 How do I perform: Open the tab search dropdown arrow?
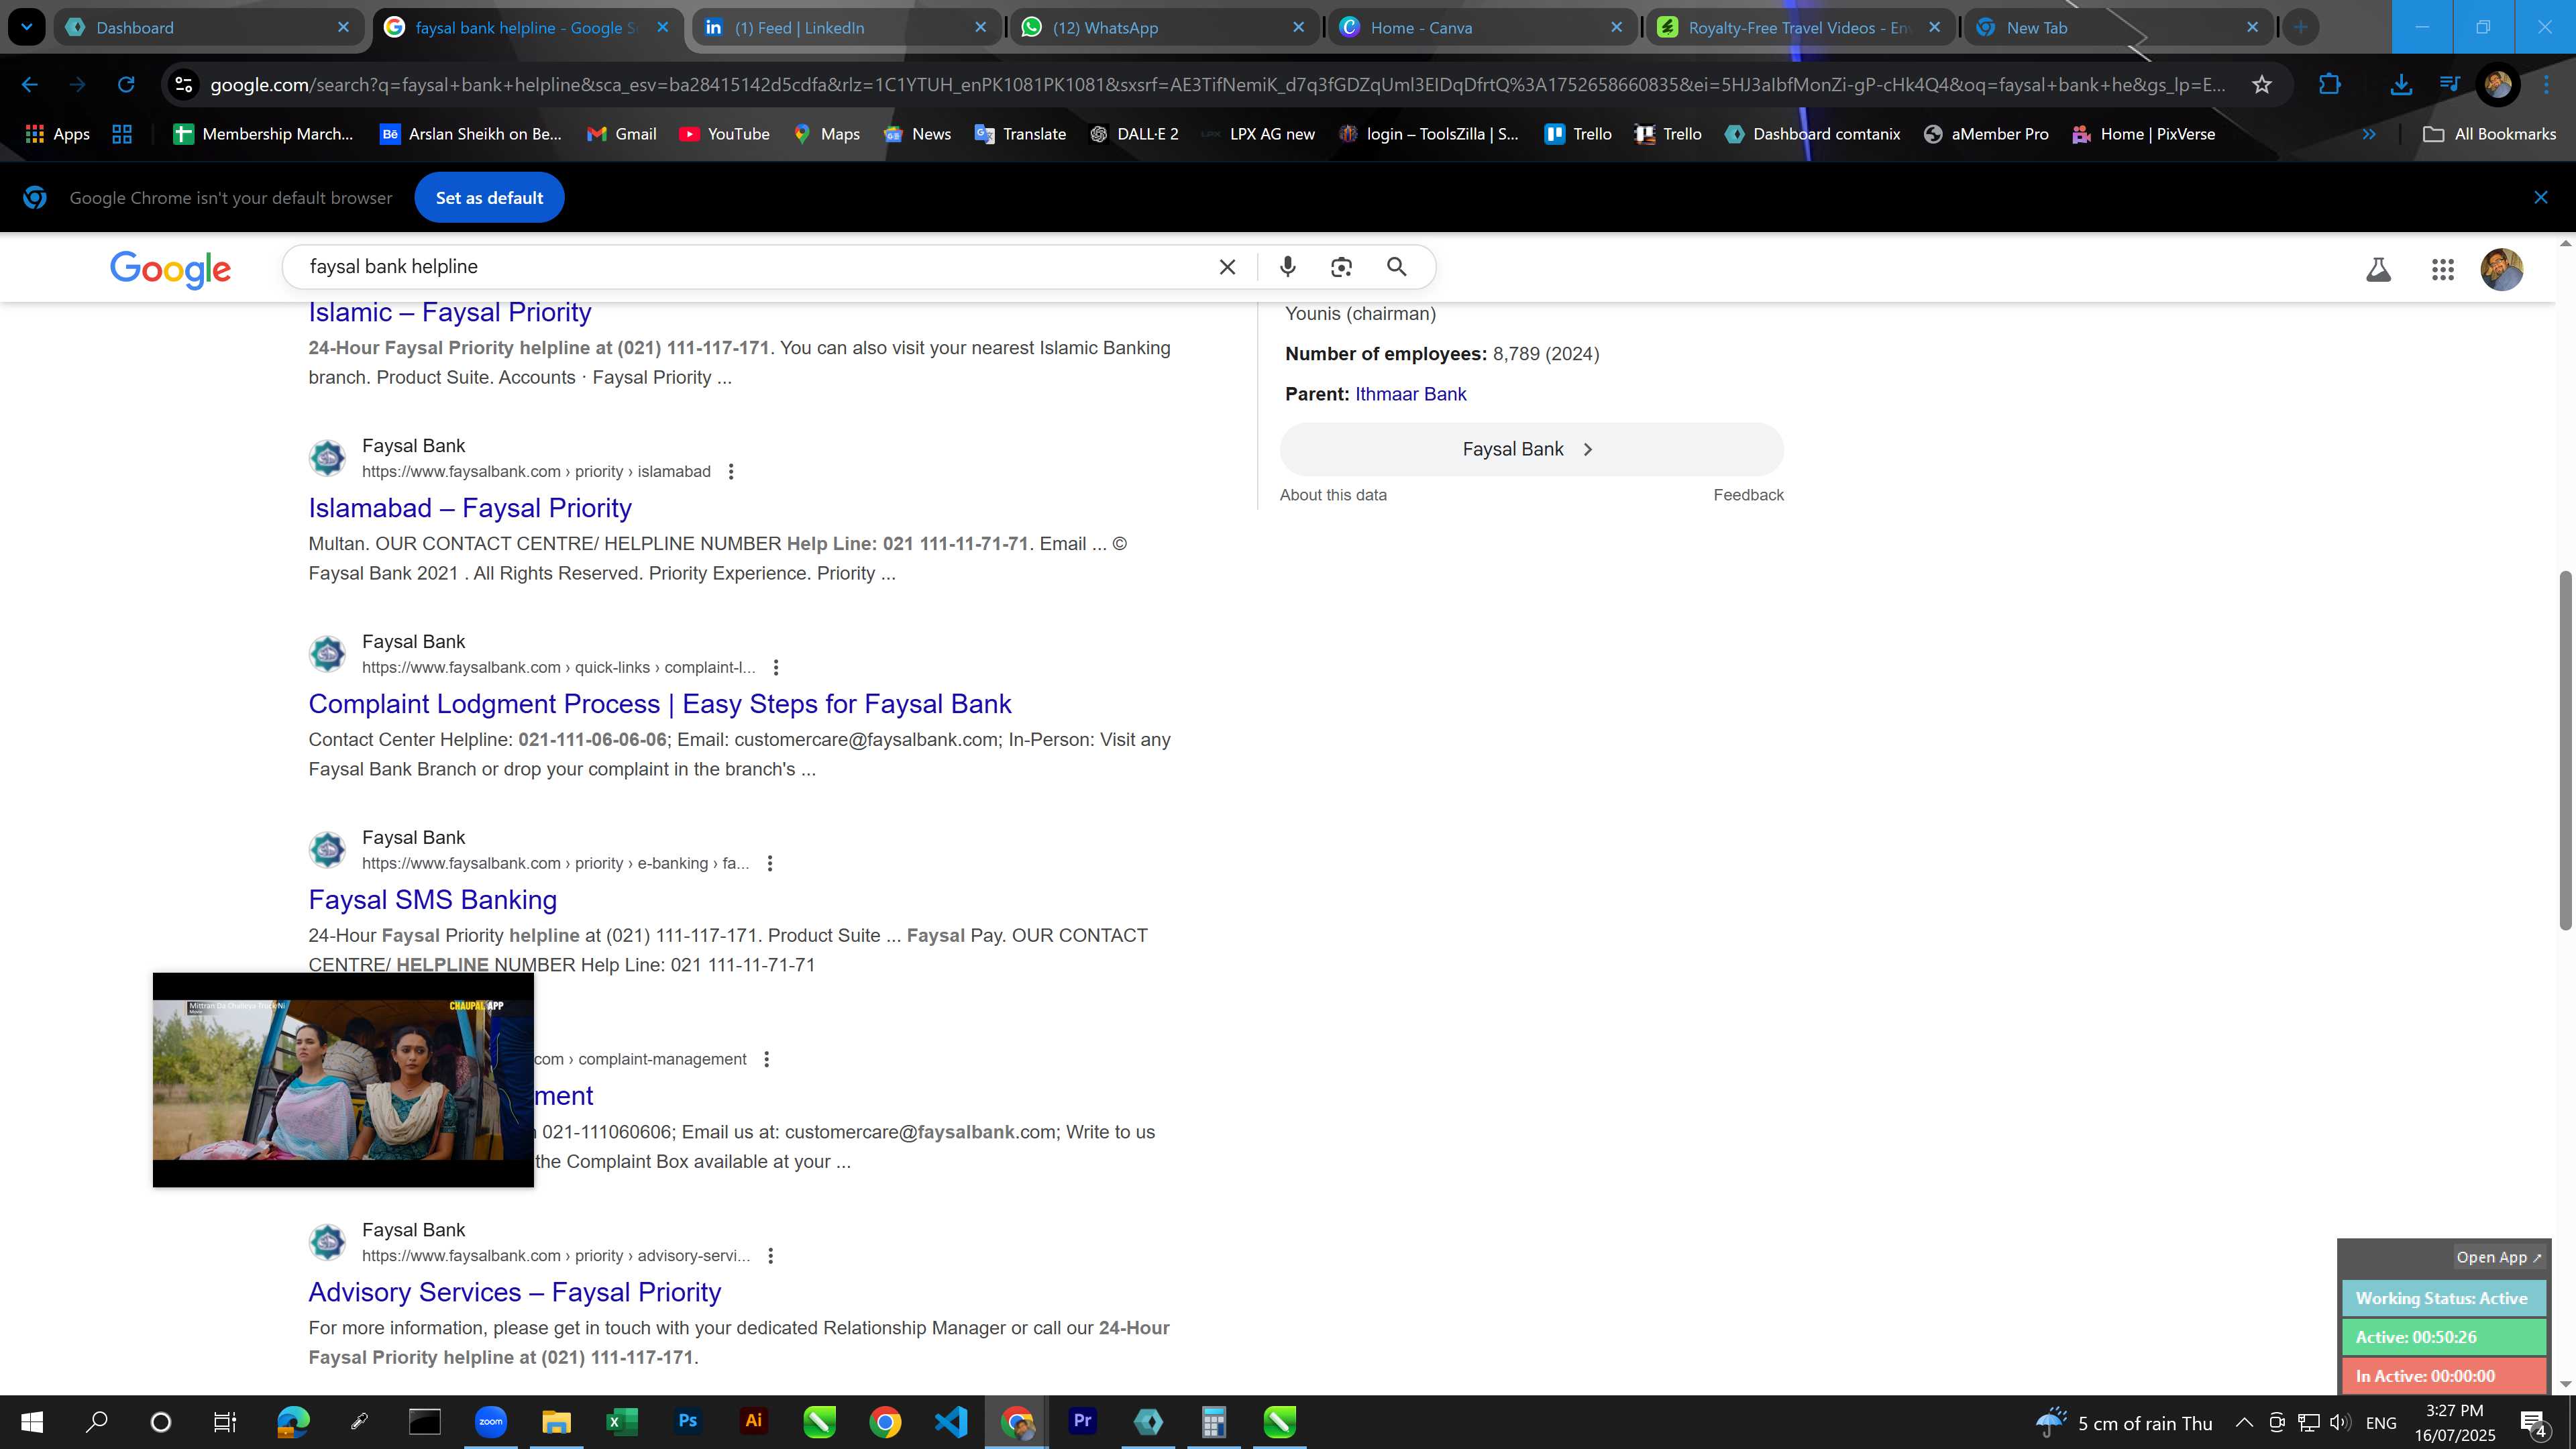click(27, 27)
